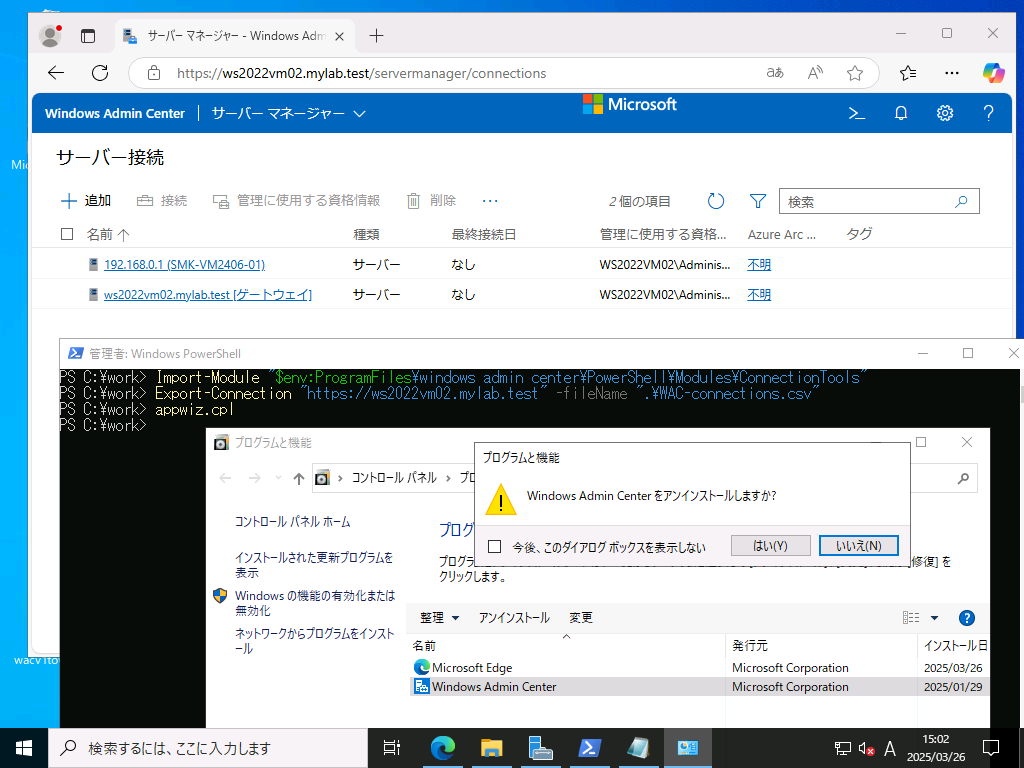
Task: Open Edge profile avatar
Action: 50,36
